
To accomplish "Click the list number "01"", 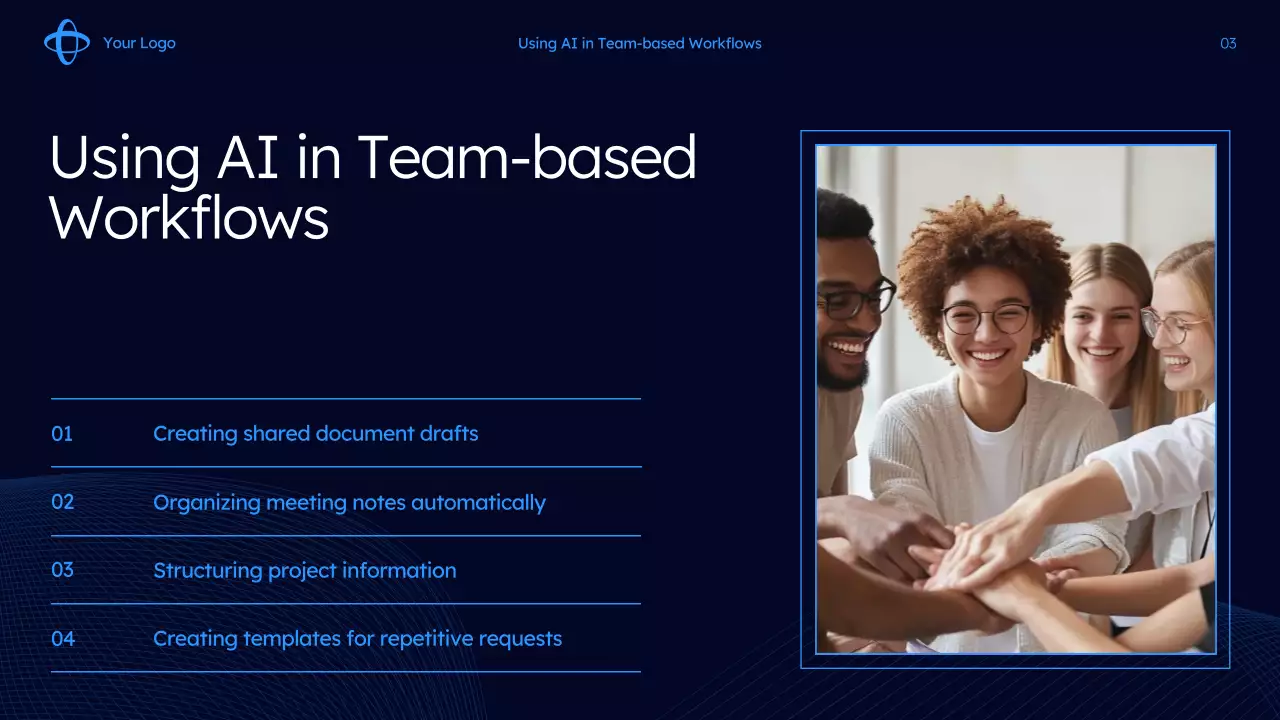I will pos(62,434).
